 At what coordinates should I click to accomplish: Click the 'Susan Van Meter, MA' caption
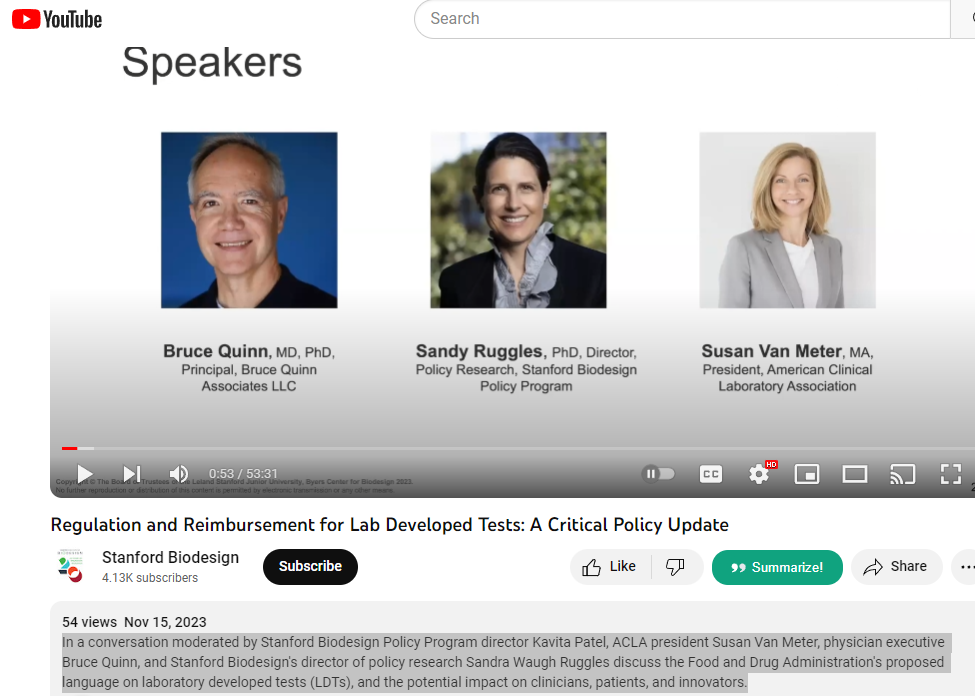787,351
